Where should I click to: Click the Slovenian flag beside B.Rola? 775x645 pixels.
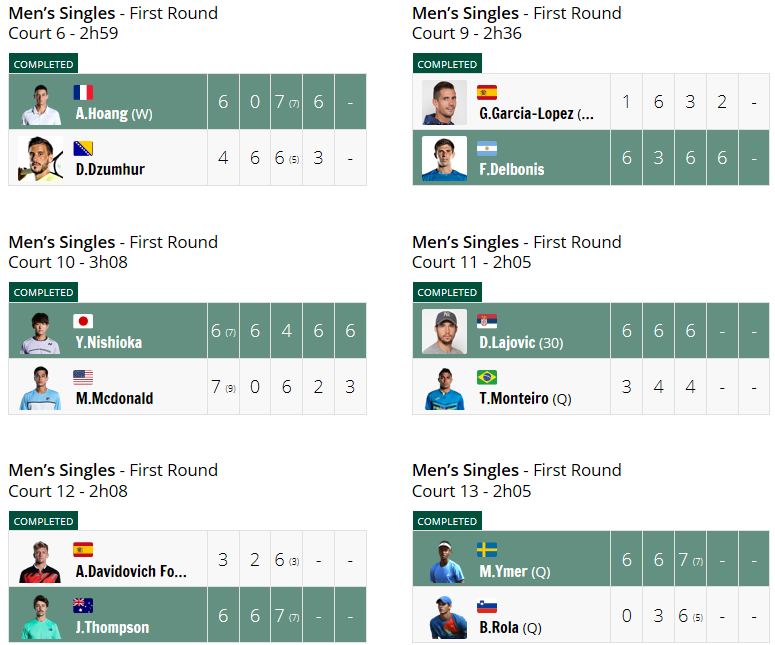(x=487, y=606)
